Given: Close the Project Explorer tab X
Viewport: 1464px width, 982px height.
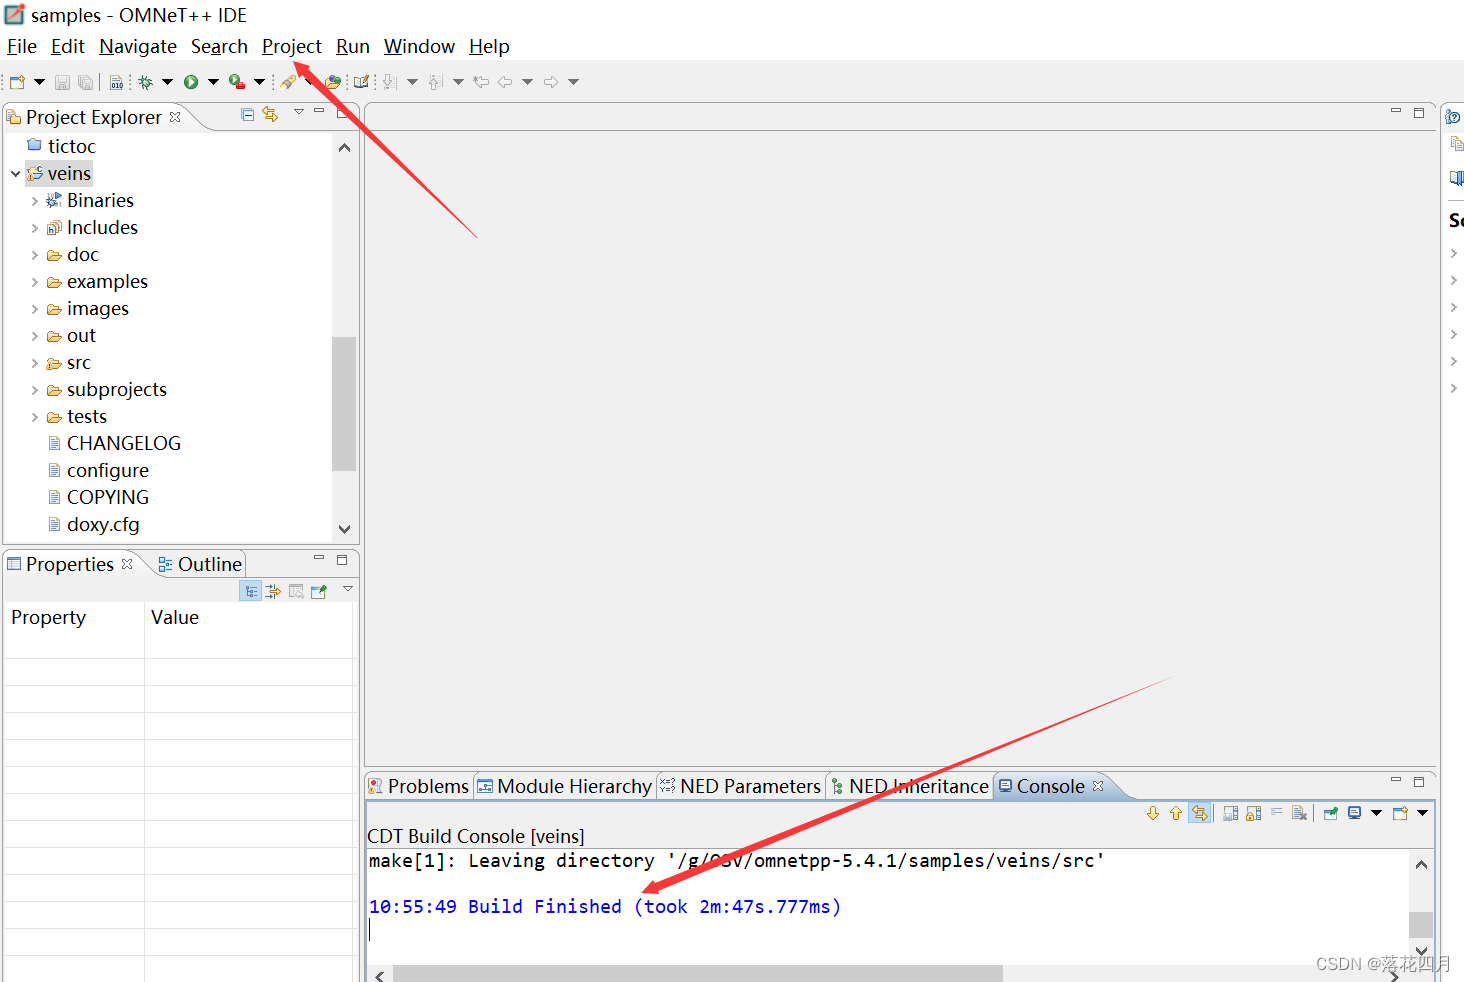Looking at the screenshot, I should 175,117.
